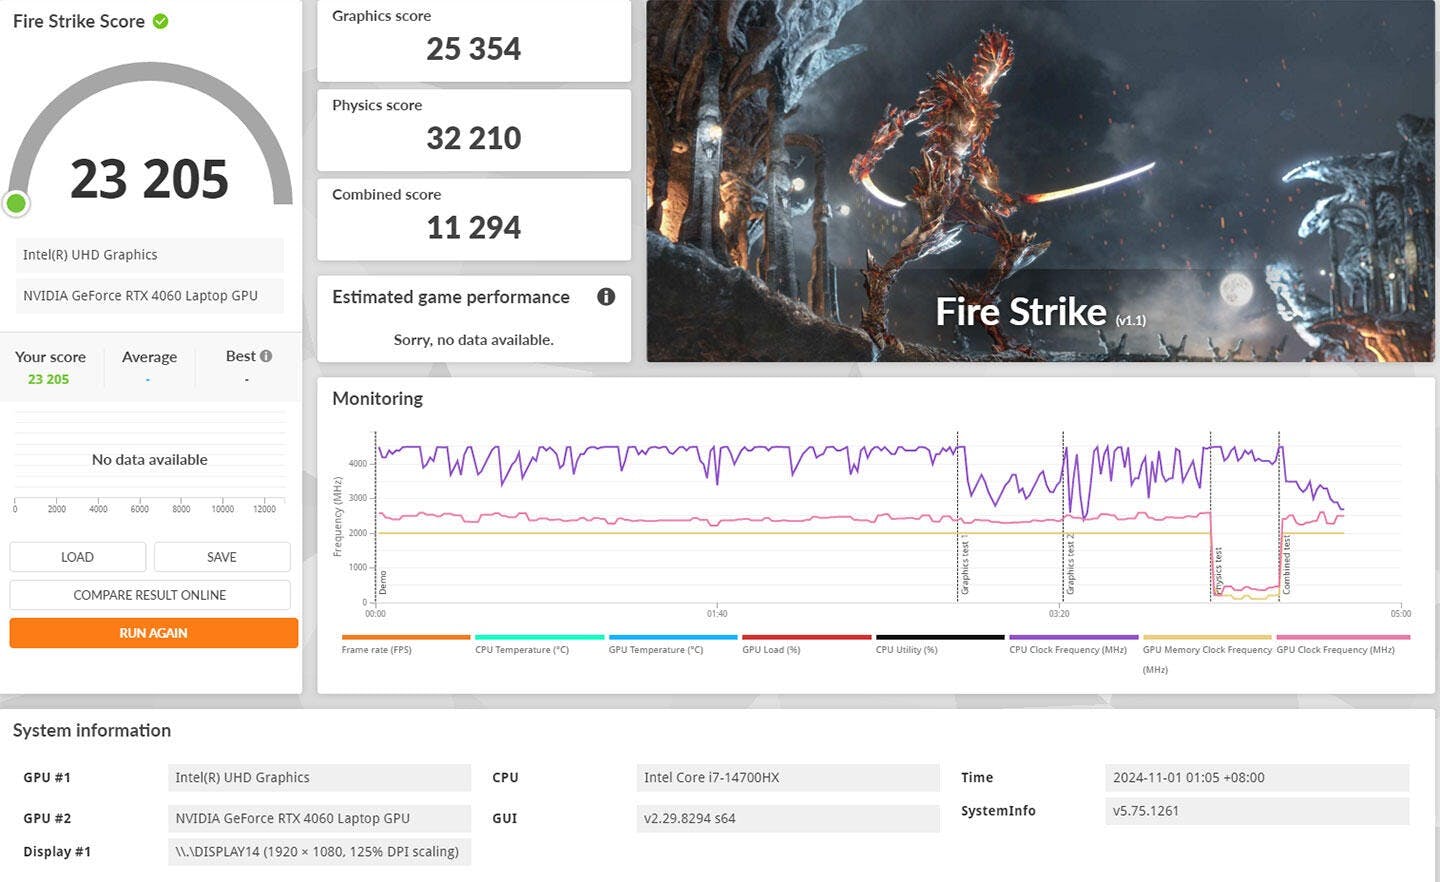1440x882 pixels.
Task: Click the Monitoring heading
Action: coord(377,398)
